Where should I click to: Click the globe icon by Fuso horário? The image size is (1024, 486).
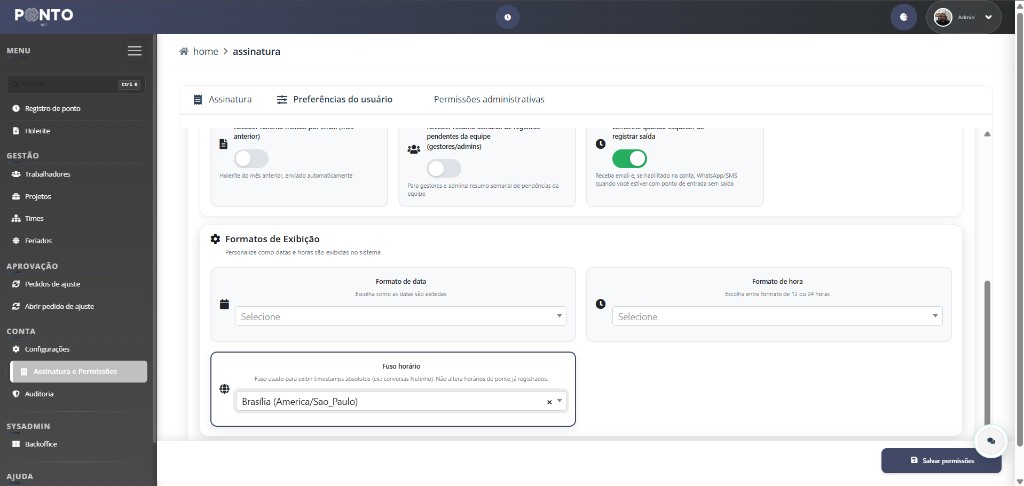coord(225,389)
